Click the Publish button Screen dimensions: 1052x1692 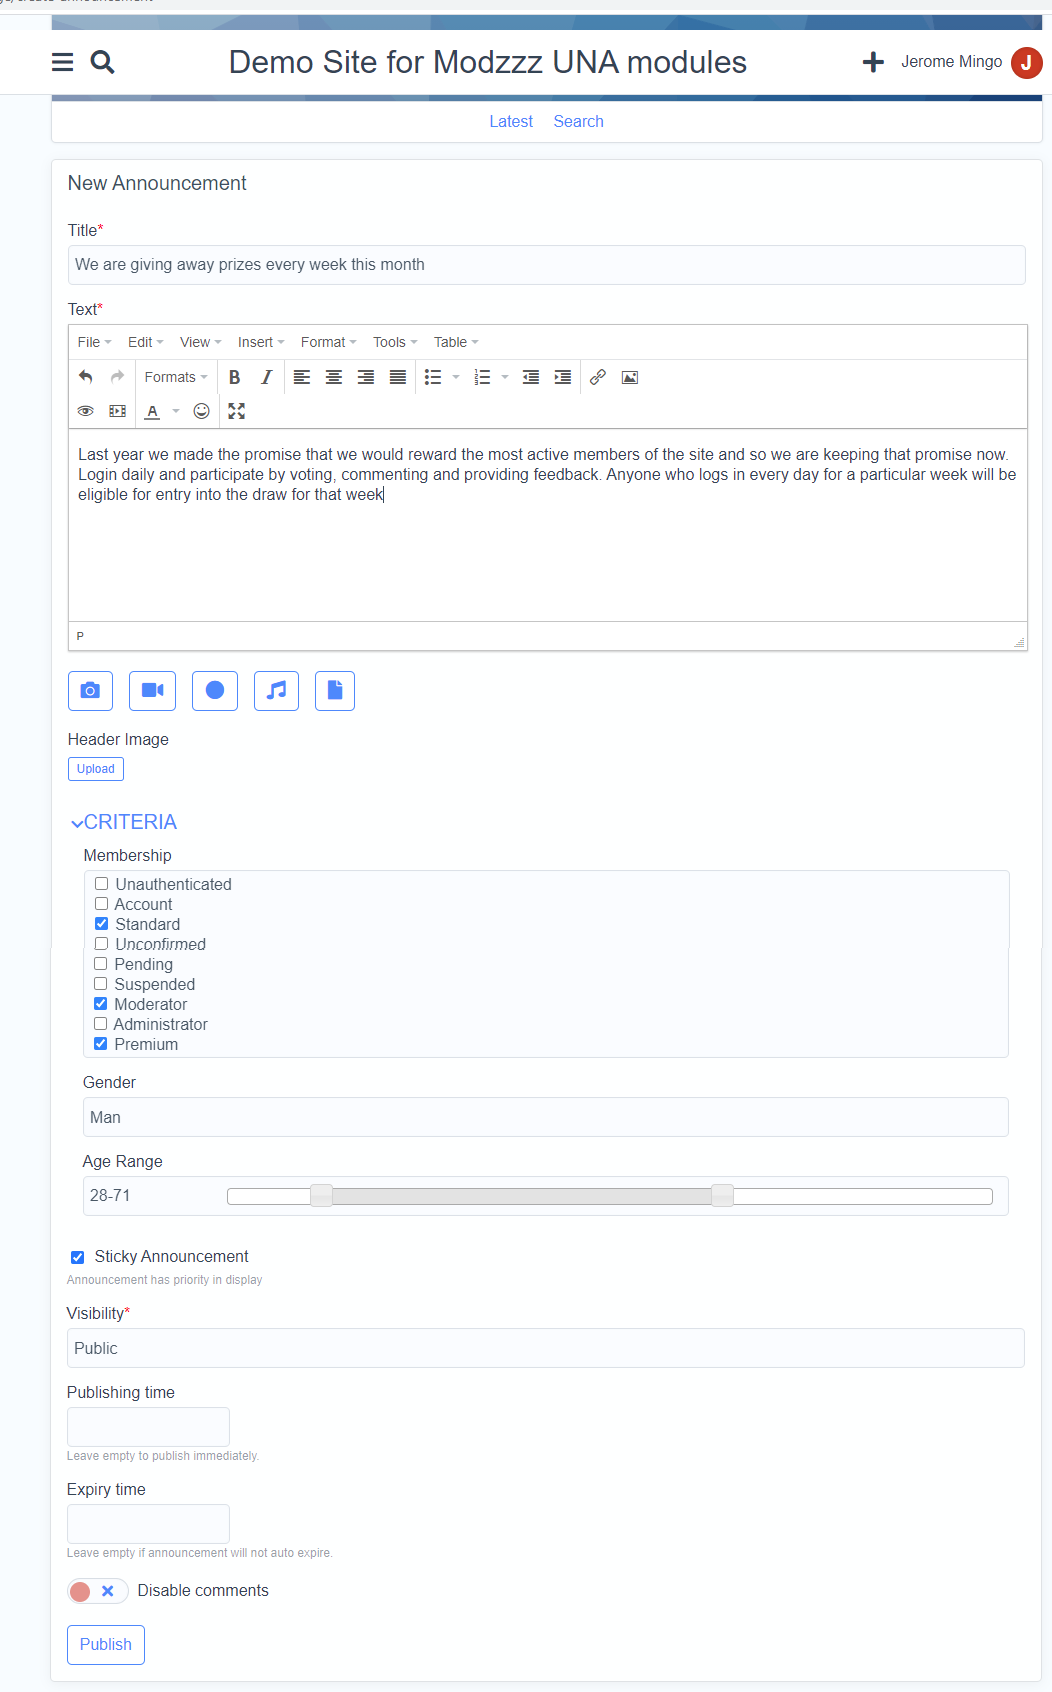pos(106,1644)
